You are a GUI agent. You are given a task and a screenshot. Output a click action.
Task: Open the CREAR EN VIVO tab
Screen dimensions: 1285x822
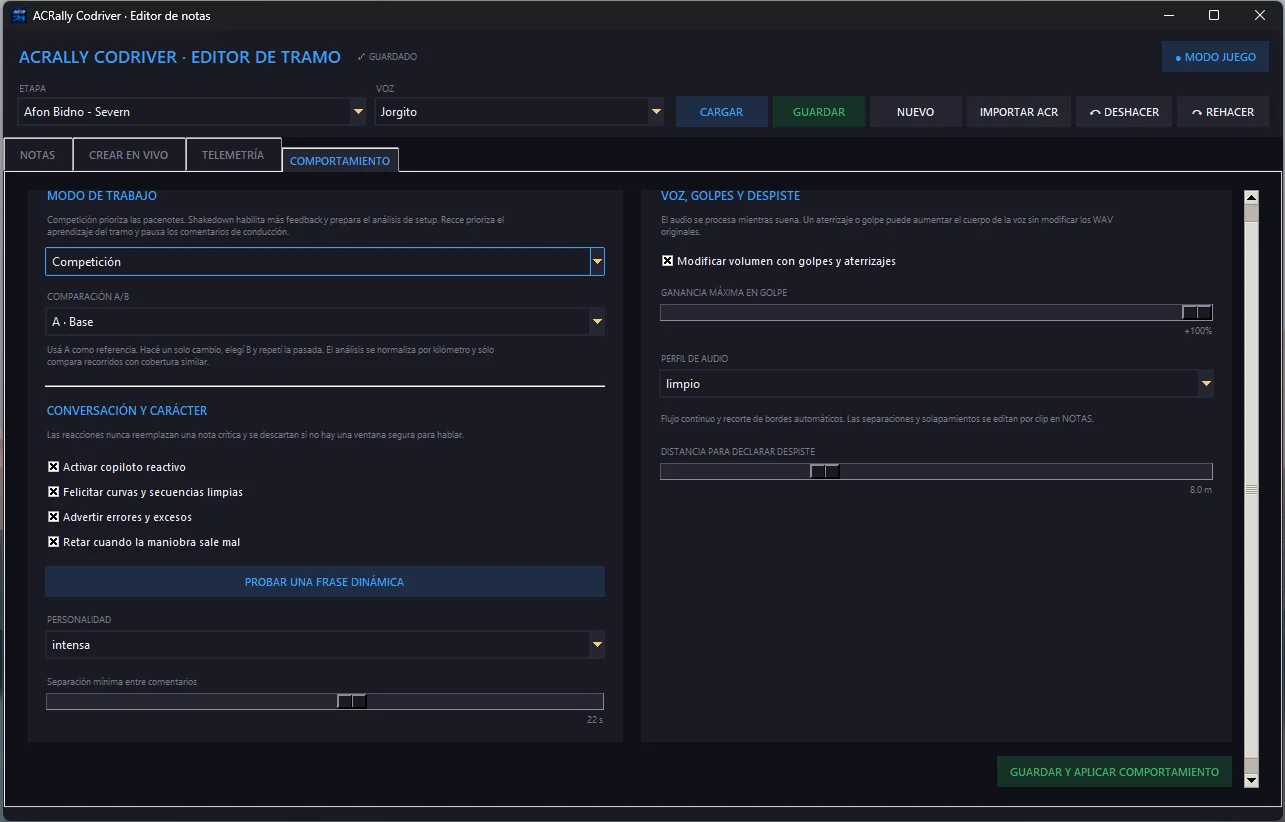129,155
